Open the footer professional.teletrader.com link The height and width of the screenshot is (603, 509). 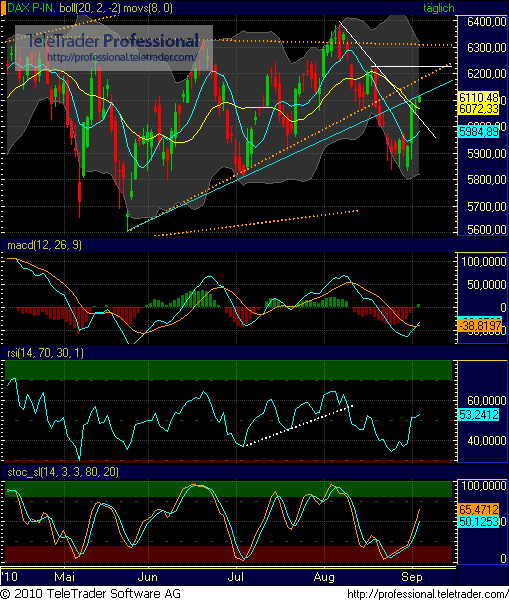coord(427,594)
